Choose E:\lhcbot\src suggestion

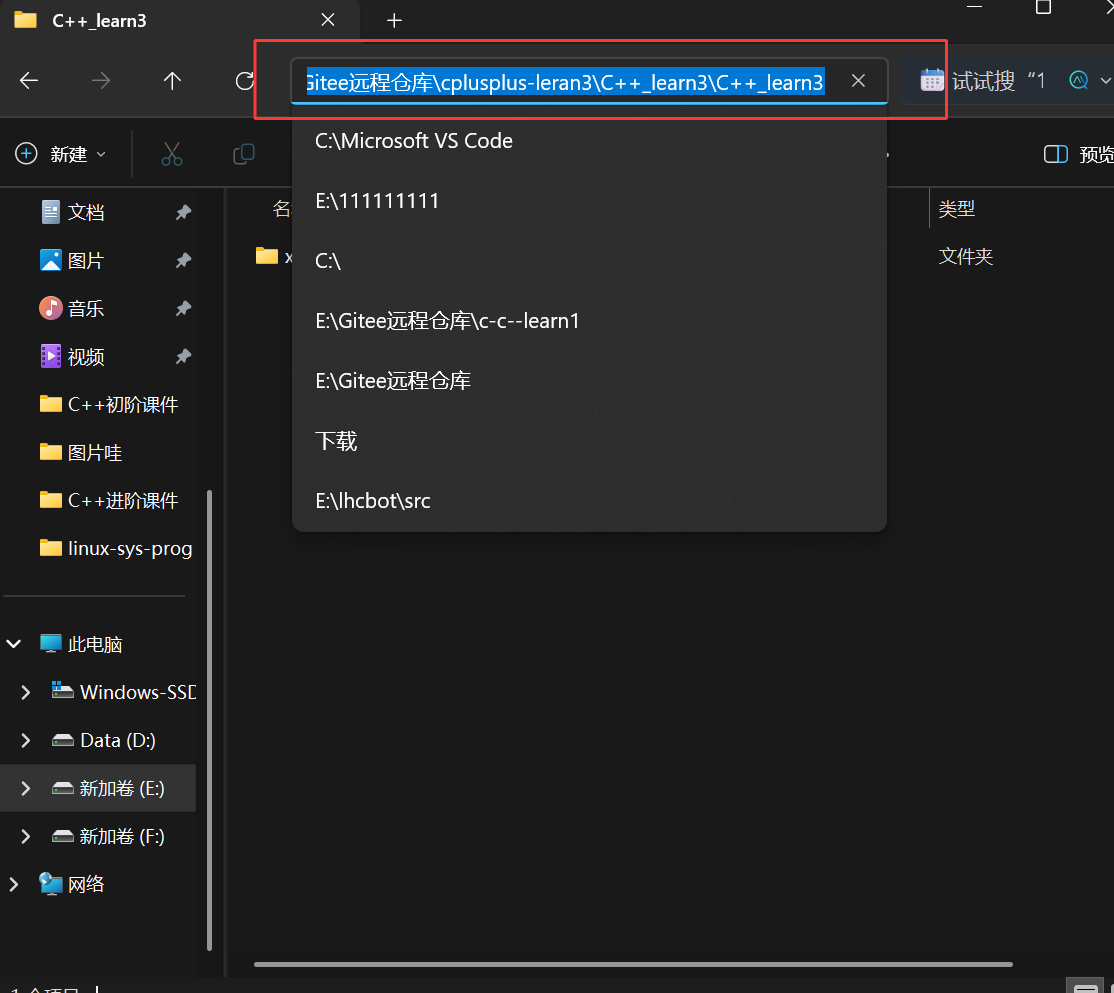pos(589,501)
